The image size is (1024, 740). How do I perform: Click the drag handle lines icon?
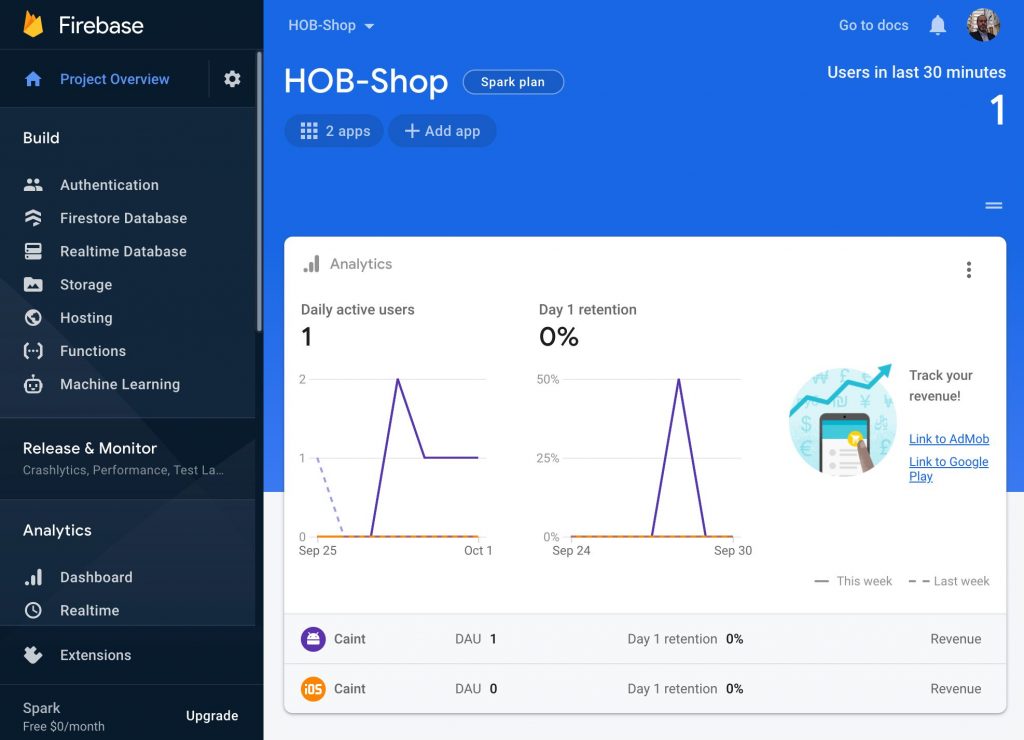(993, 206)
